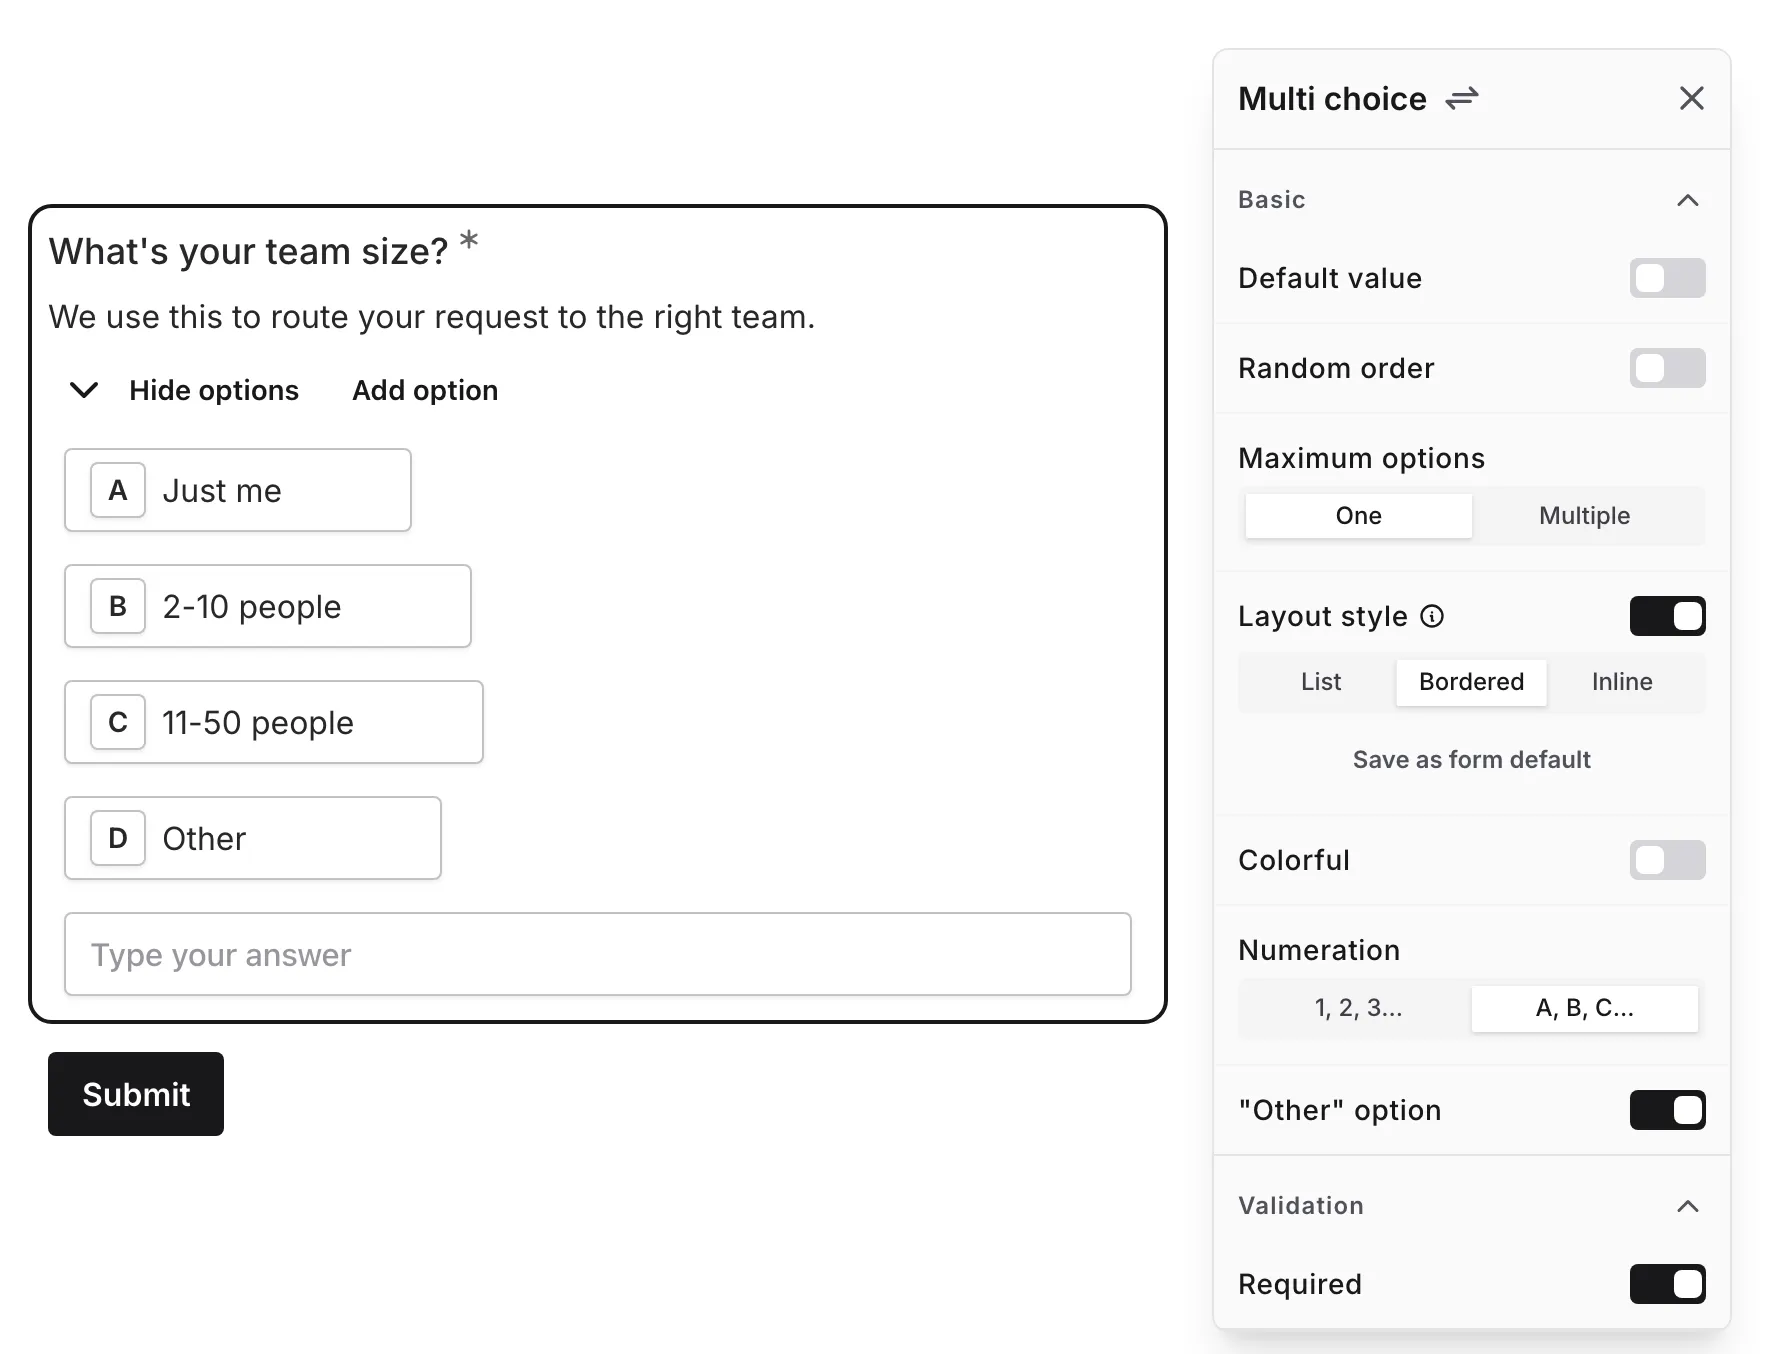
Task: Click the letter B key badge
Action: (x=118, y=606)
